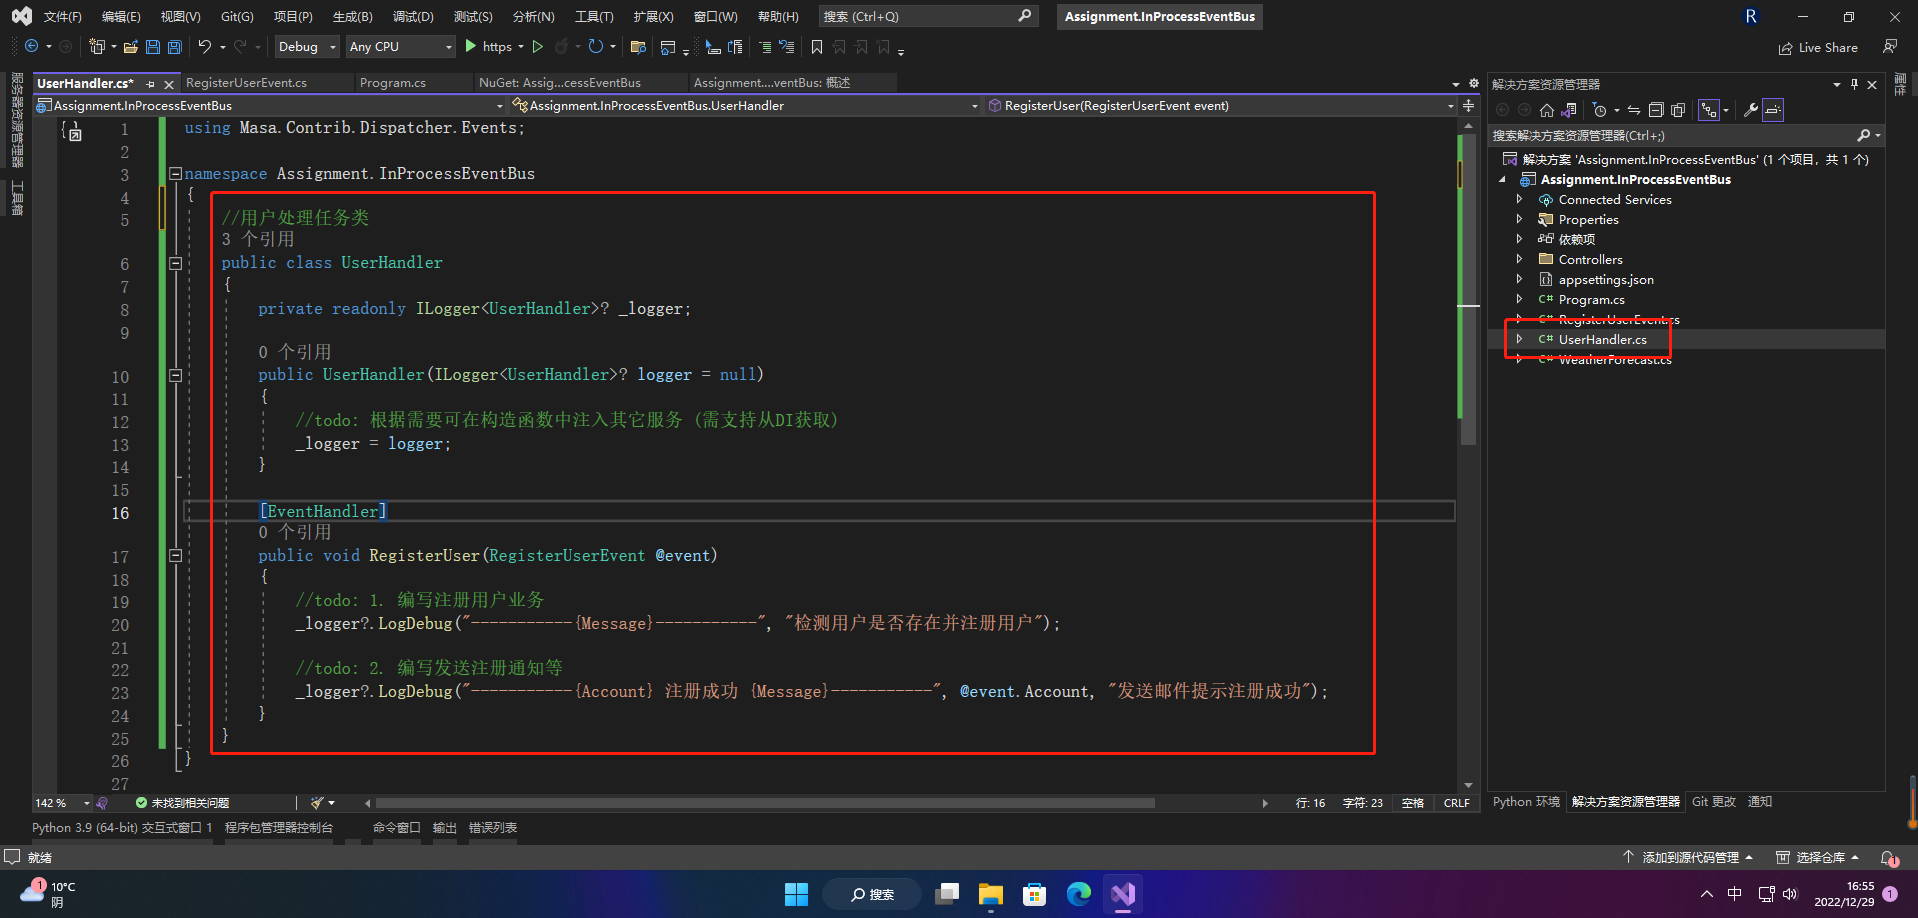Open the 编辑(E) menu
Screen dimensions: 1918x918
[121, 16]
